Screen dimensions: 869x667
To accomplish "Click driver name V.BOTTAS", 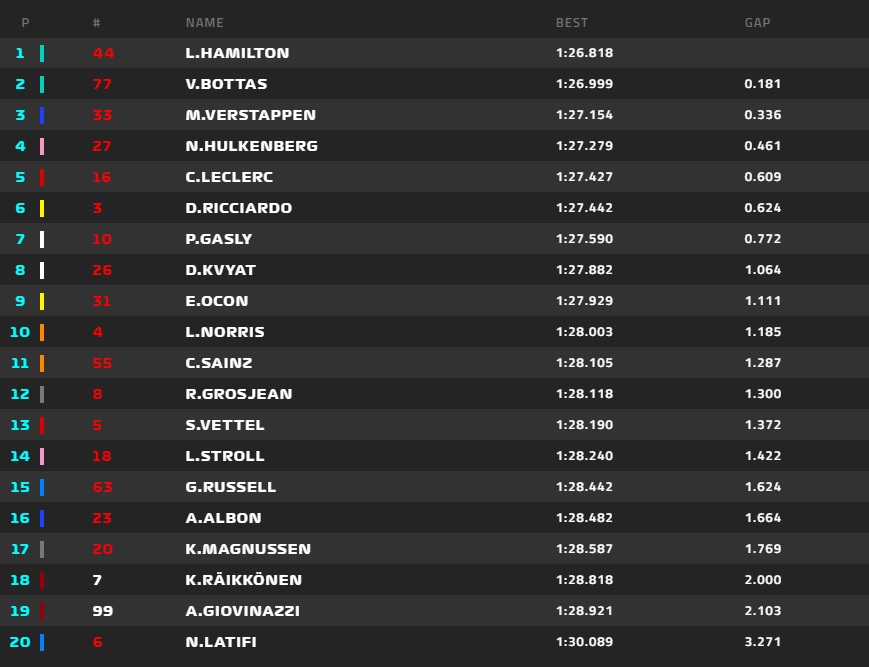I will 226,84.
